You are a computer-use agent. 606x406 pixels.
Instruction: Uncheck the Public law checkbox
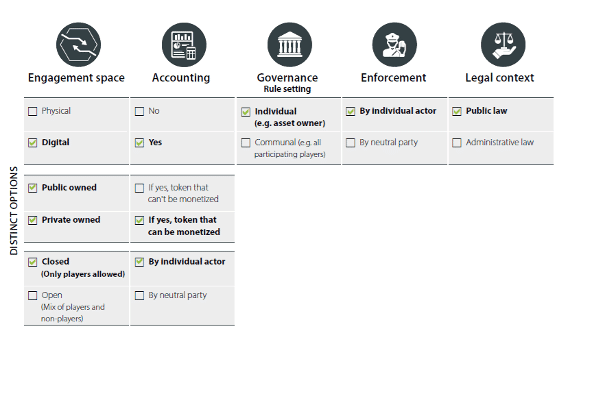pyautogui.click(x=457, y=112)
